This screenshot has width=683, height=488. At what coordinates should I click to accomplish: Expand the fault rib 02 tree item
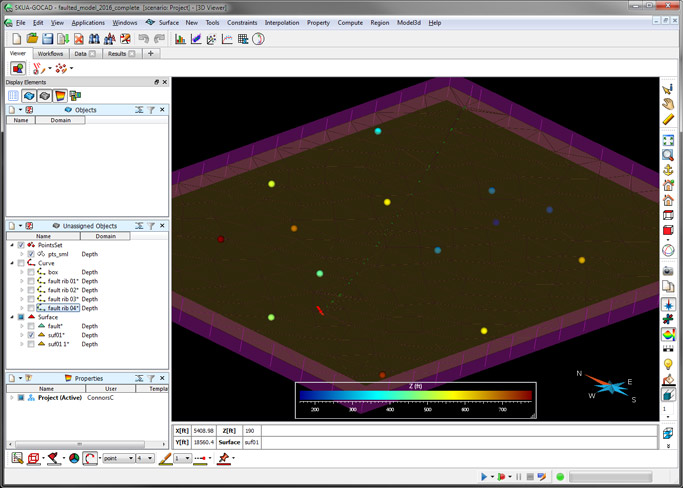coord(22,290)
